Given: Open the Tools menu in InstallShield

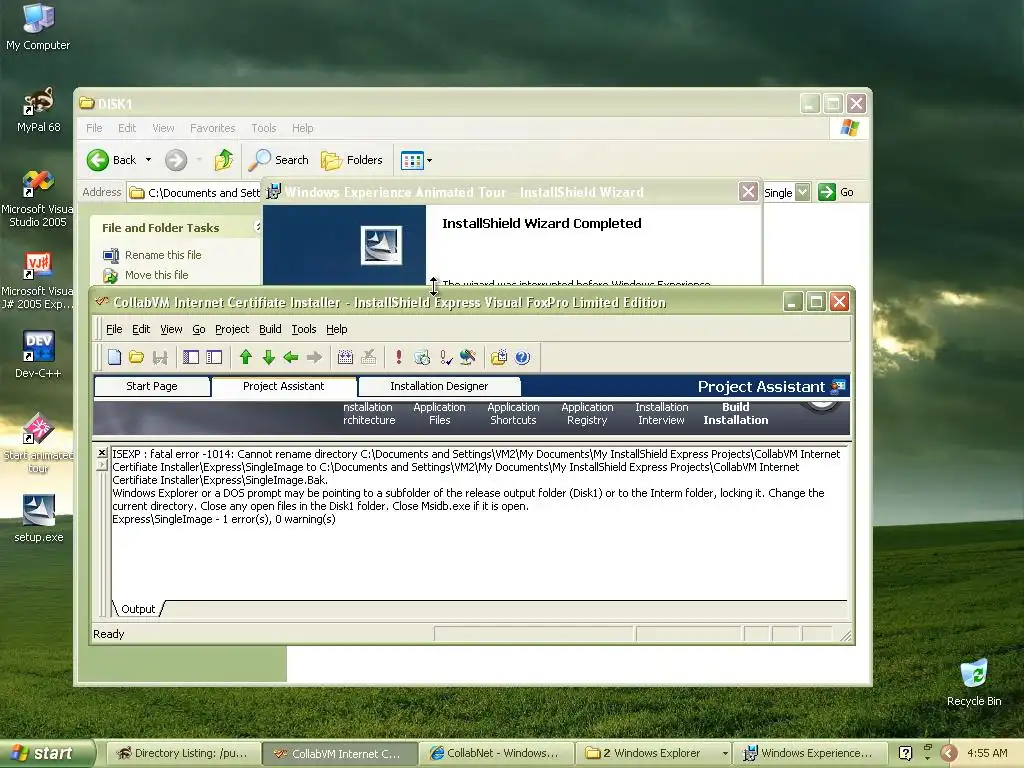Looking at the screenshot, I should coord(304,329).
